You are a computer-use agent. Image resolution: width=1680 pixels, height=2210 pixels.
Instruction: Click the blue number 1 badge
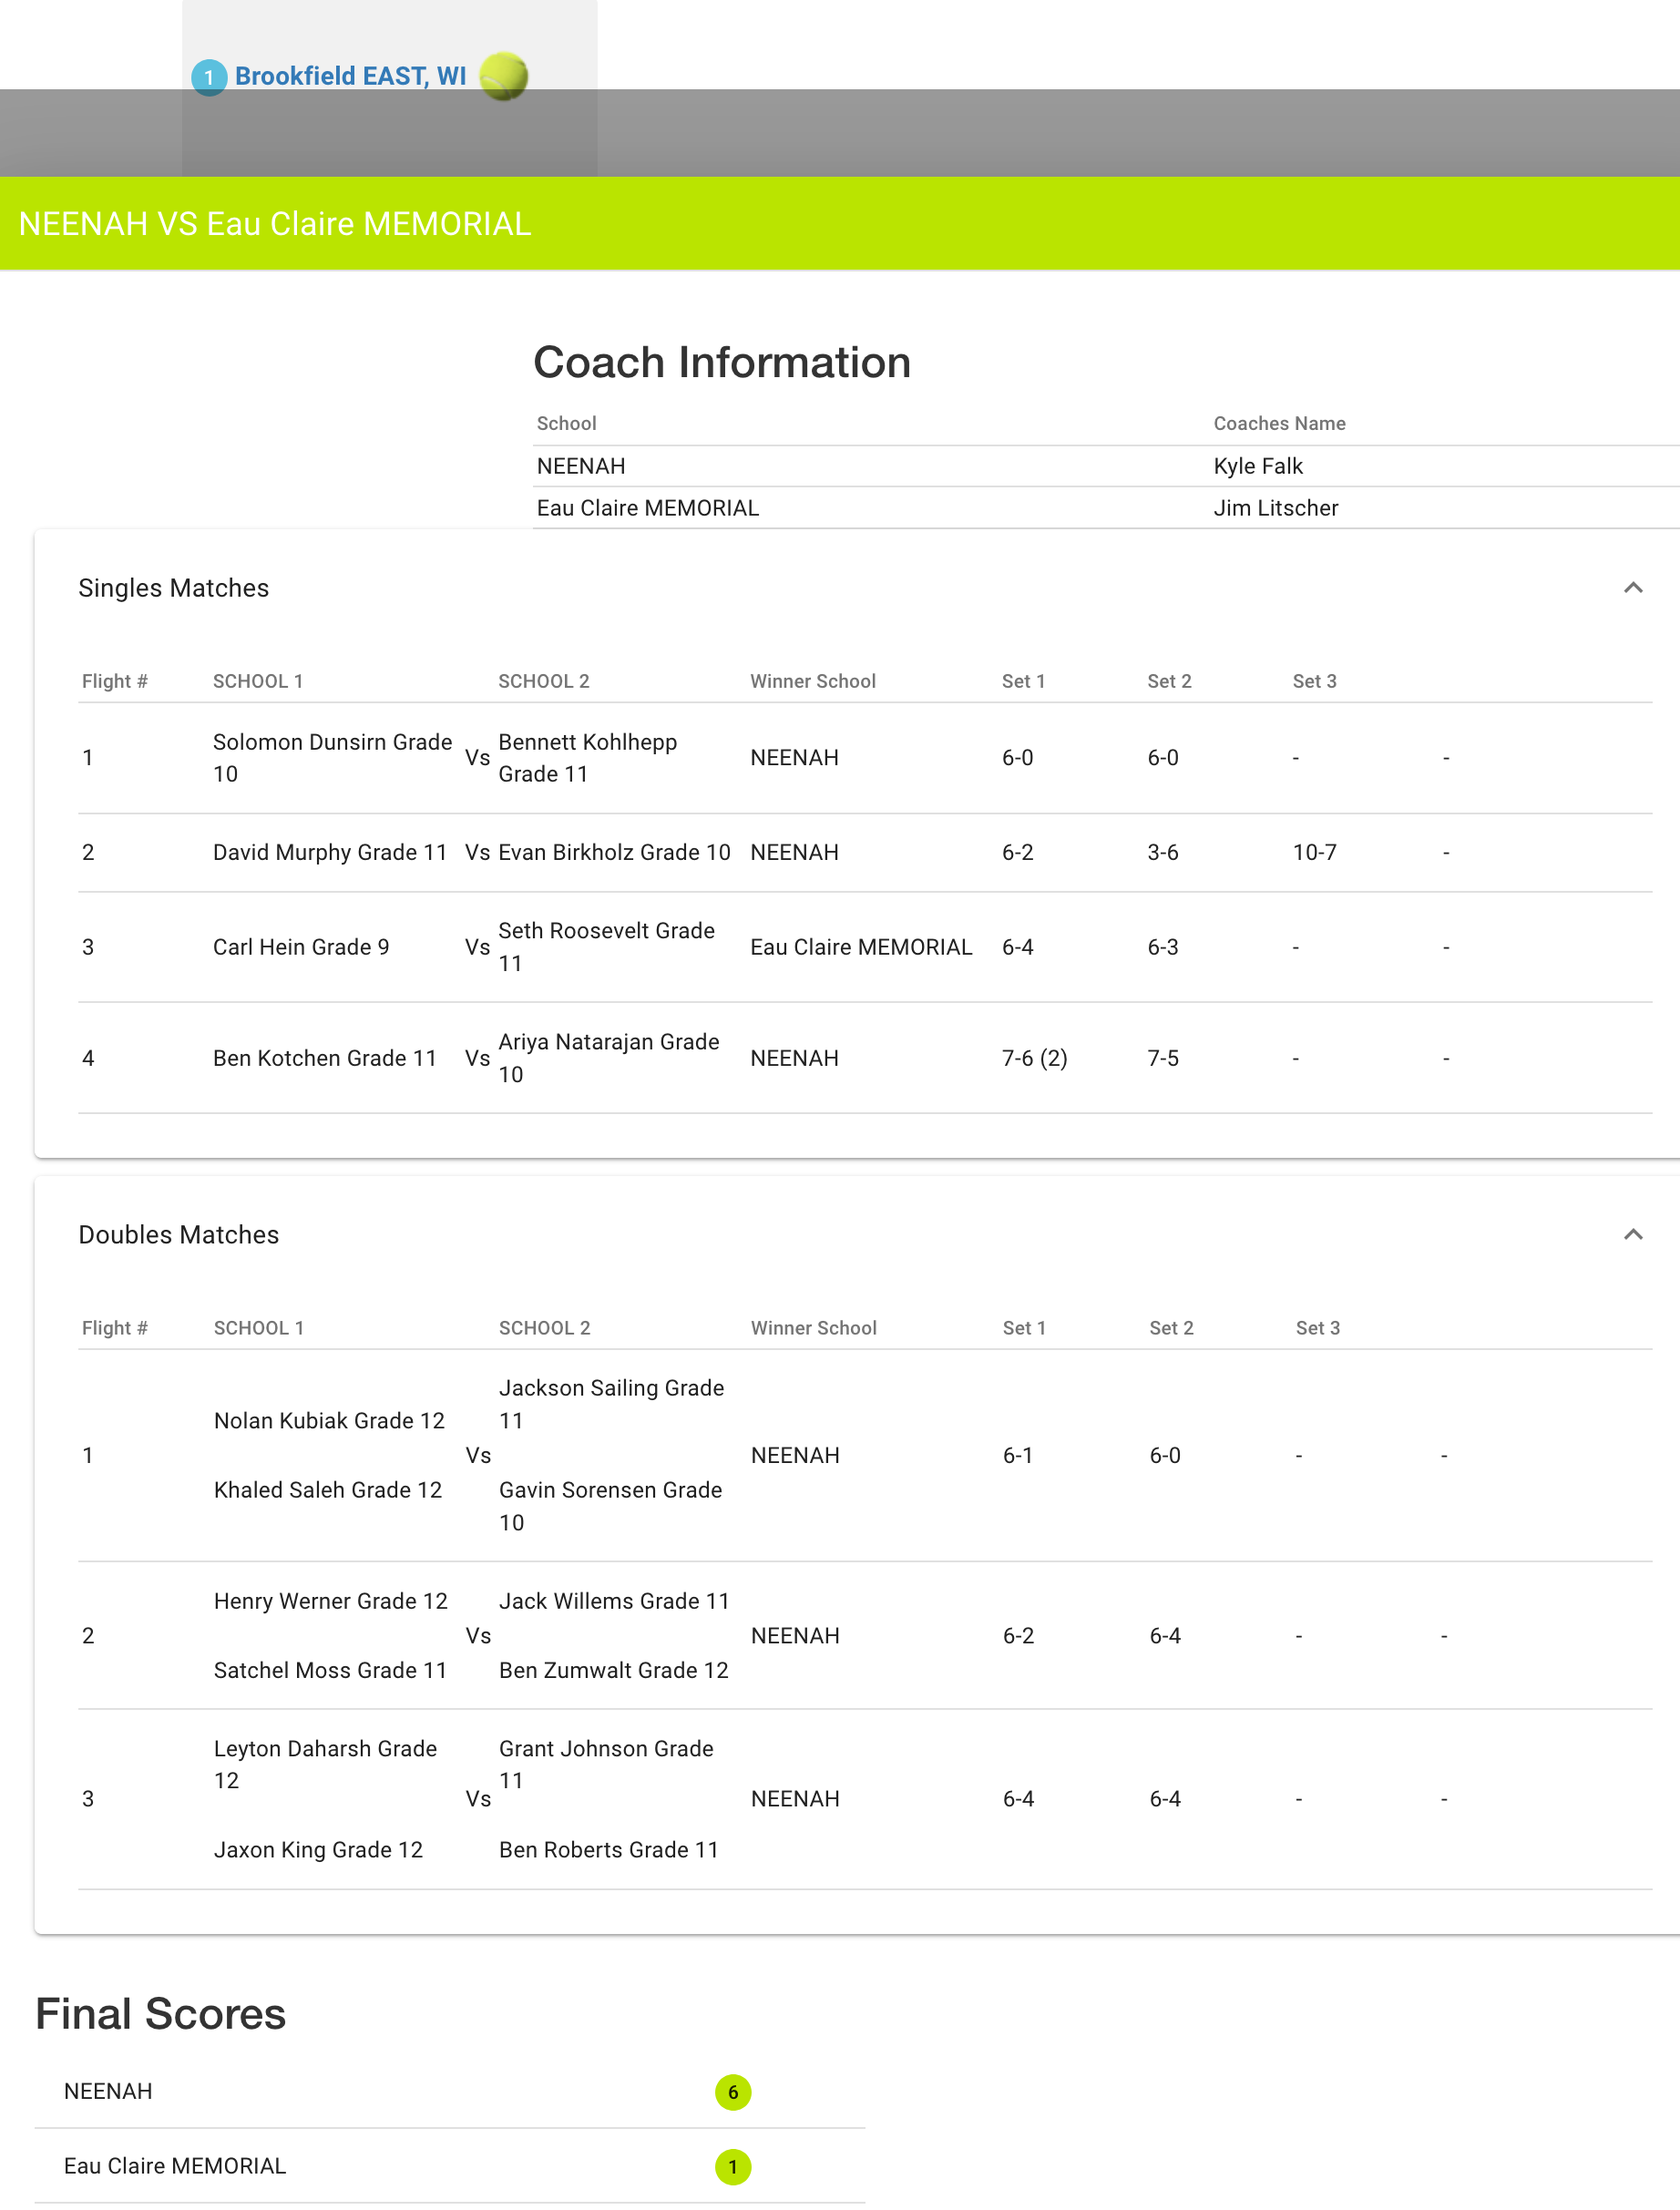click(209, 77)
